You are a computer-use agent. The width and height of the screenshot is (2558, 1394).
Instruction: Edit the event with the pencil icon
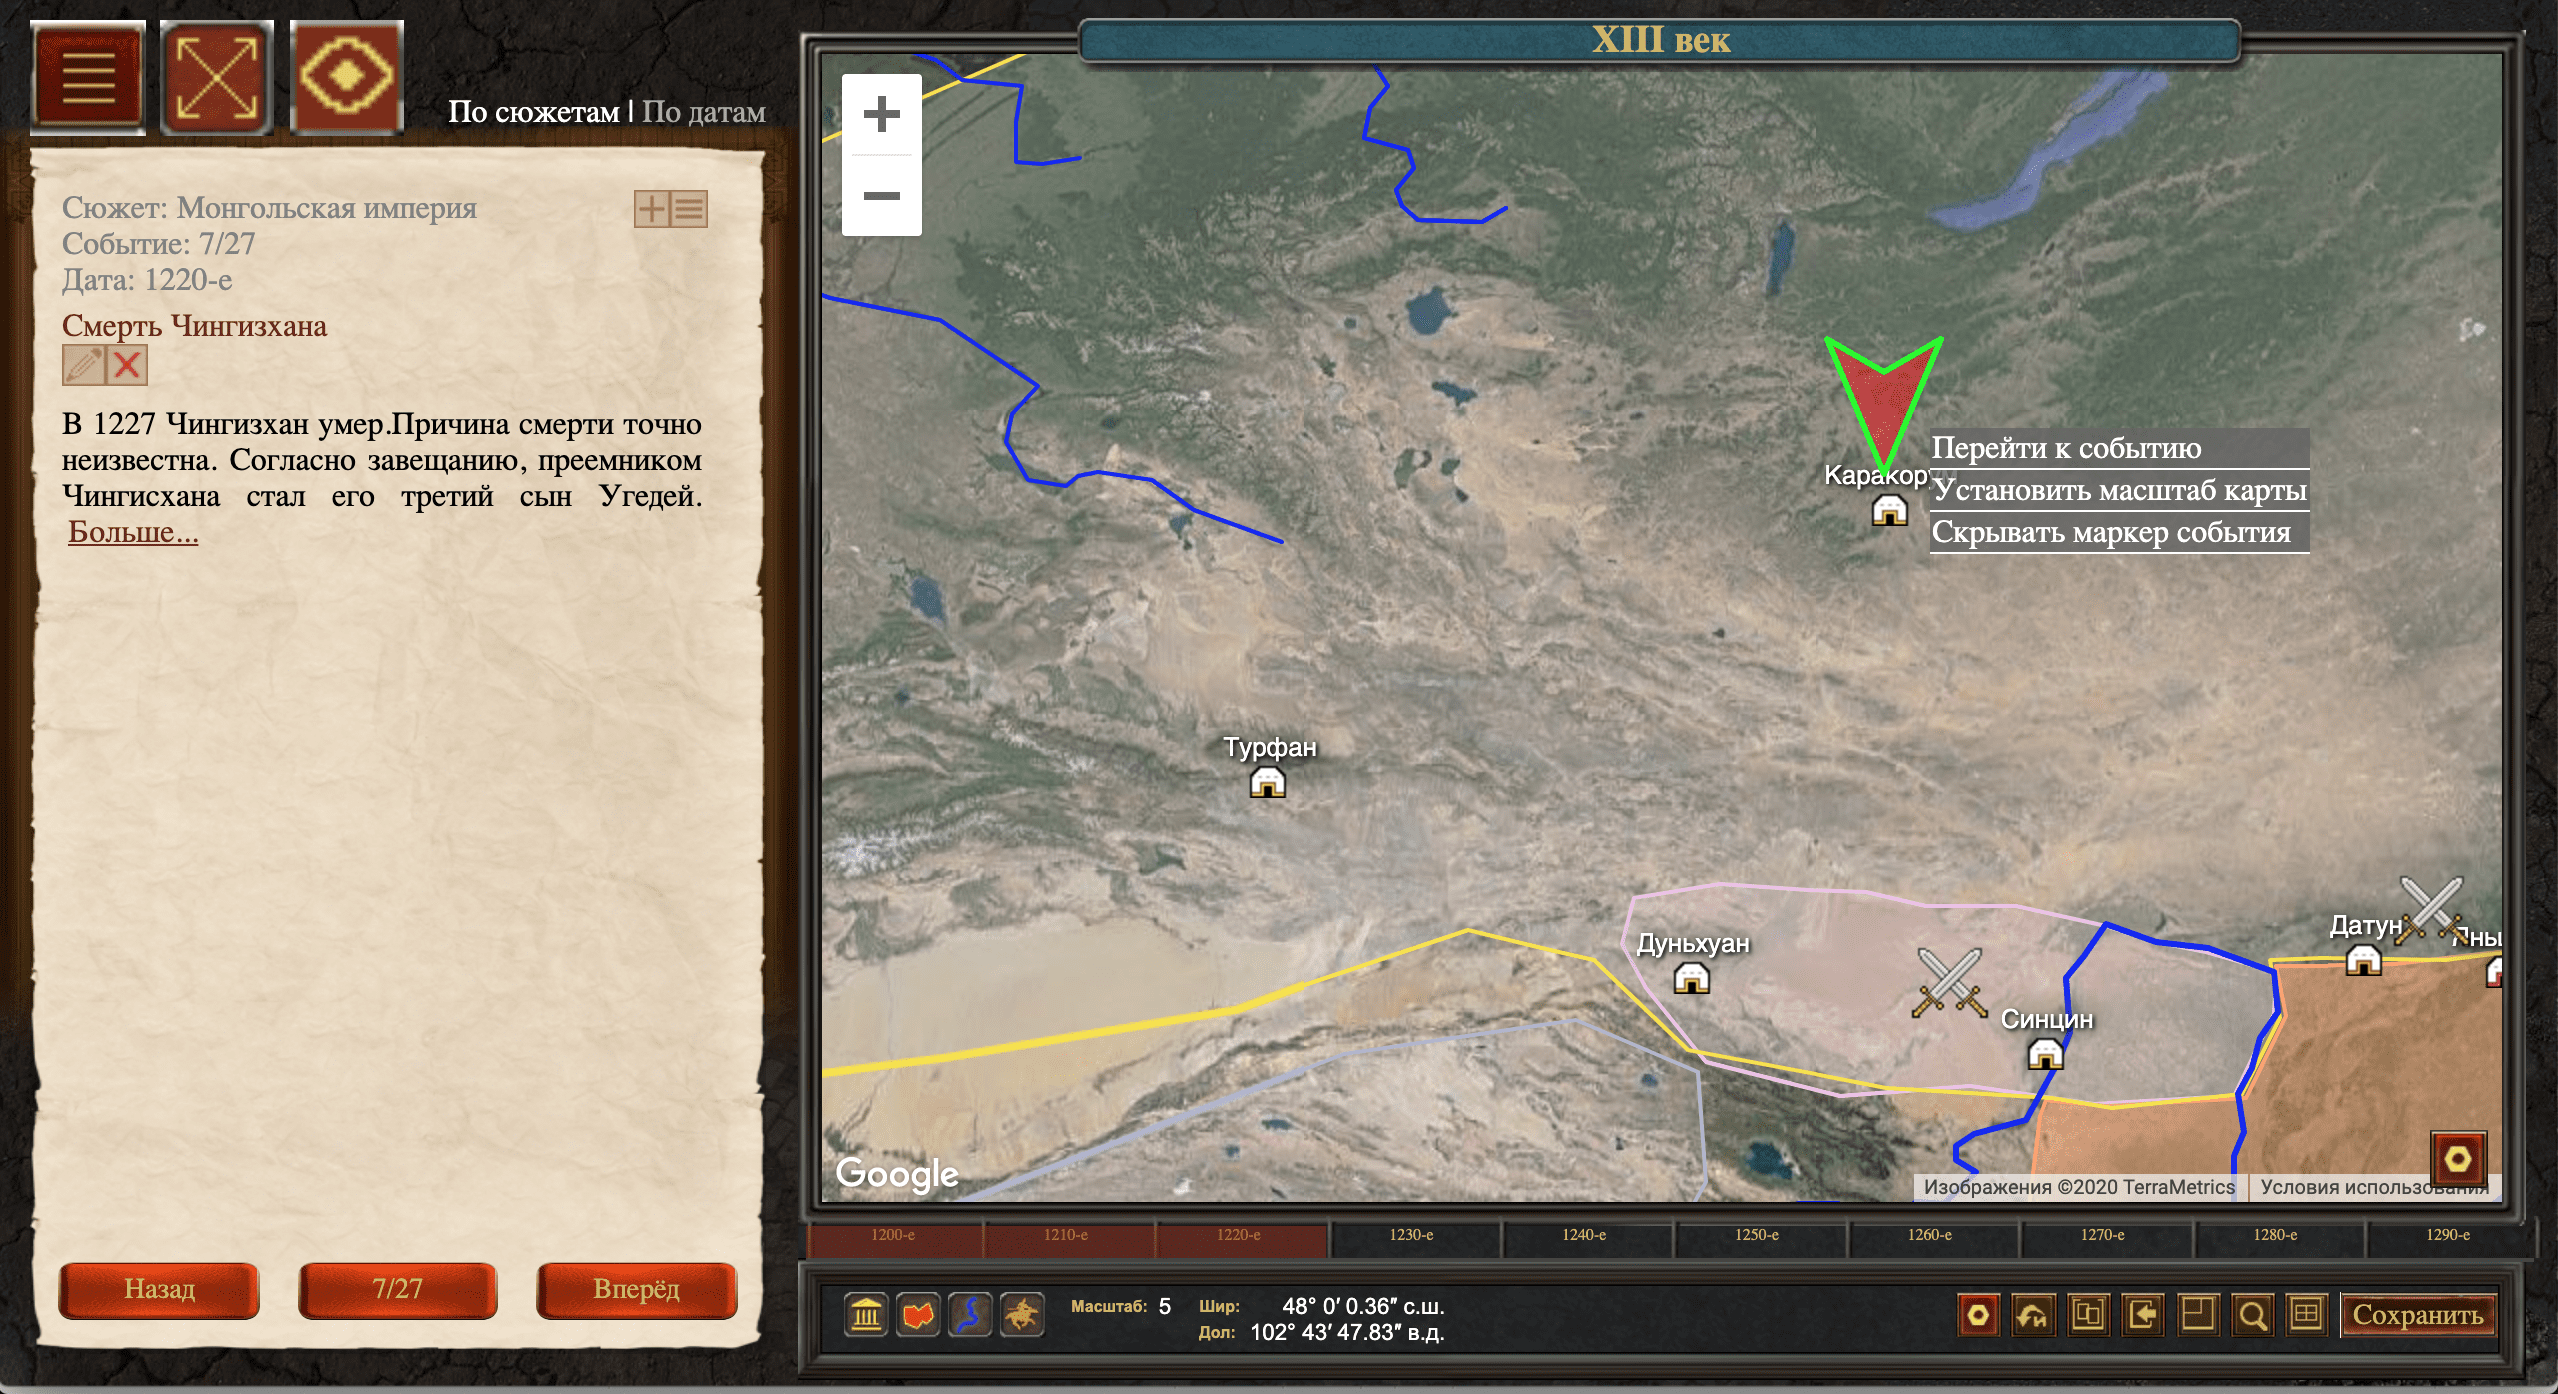tap(84, 365)
